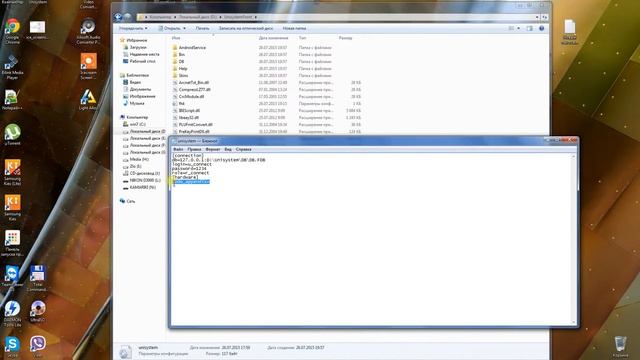Open Viber desktop shortcut
This screenshot has height=360, width=640.
click(x=38, y=346)
